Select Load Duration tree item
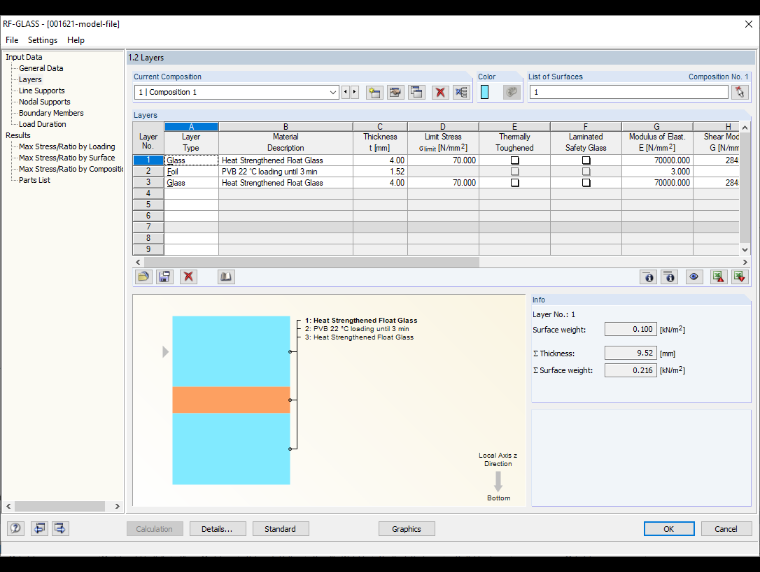Viewport: 760px width, 572px height. (x=43, y=124)
